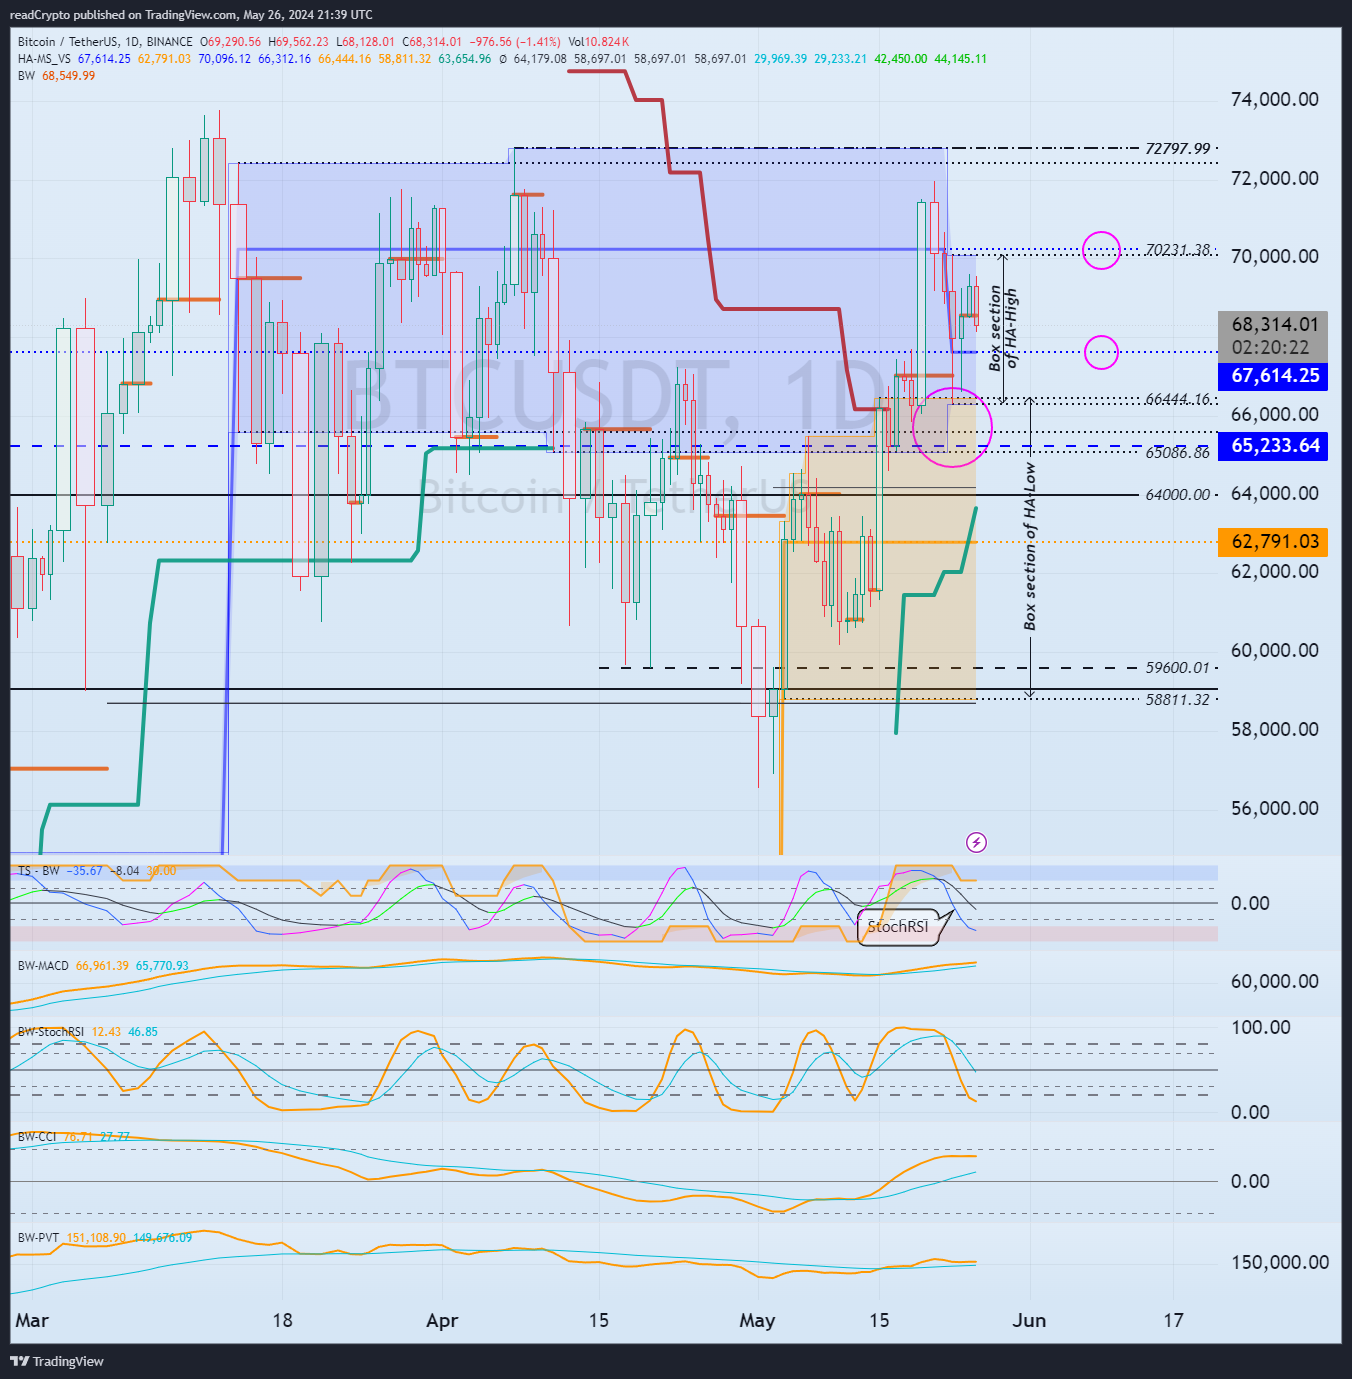
Task: Click the 'May' date on time axis
Action: click(757, 1320)
